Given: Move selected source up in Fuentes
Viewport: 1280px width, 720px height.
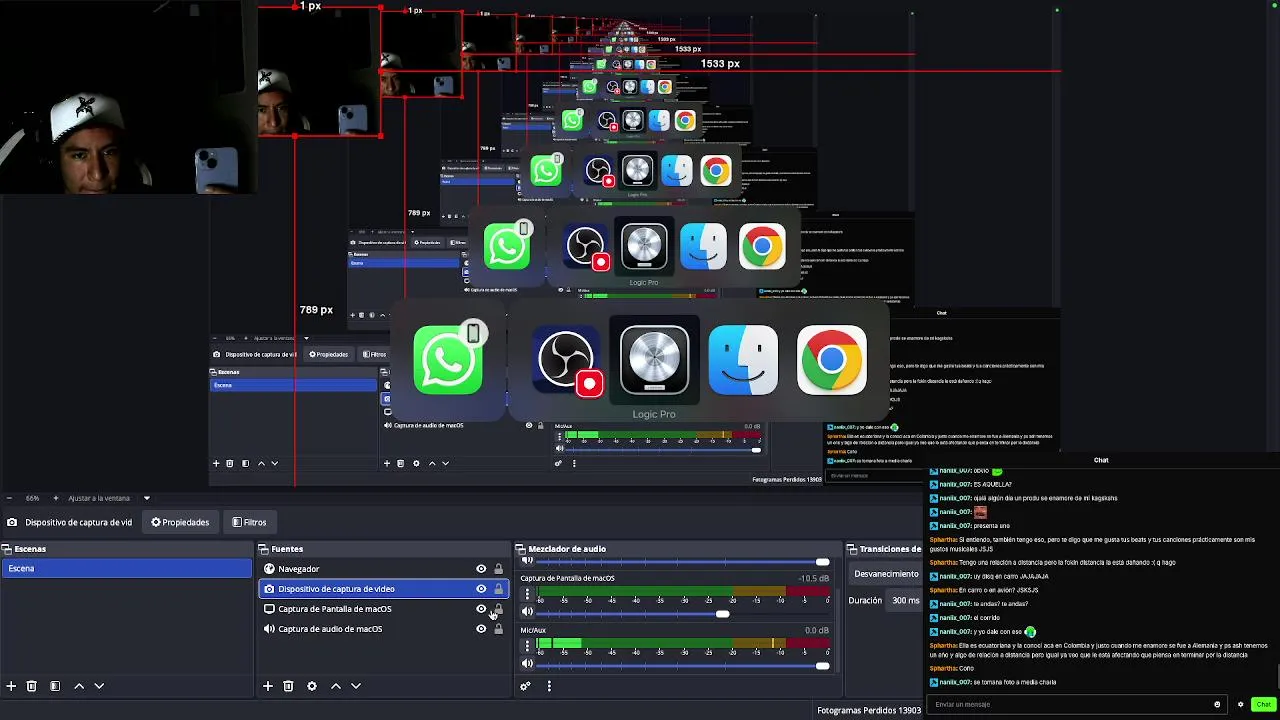Looking at the screenshot, I should (335, 686).
